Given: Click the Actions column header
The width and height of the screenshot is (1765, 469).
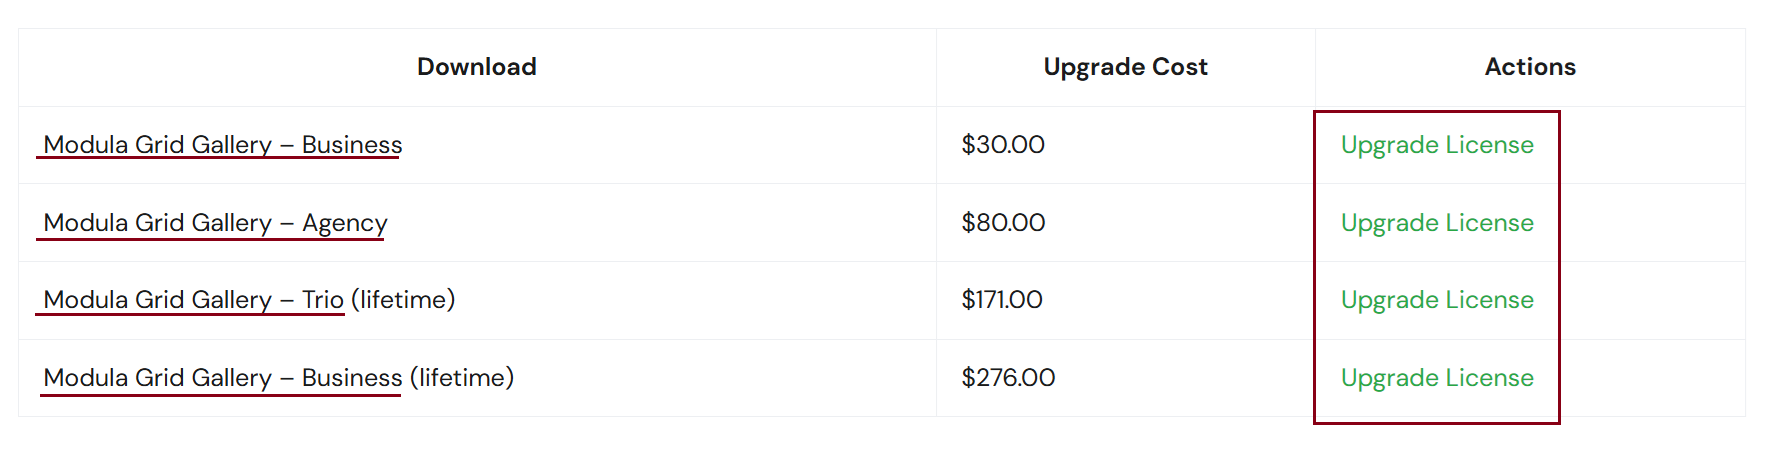Looking at the screenshot, I should [x=1529, y=67].
